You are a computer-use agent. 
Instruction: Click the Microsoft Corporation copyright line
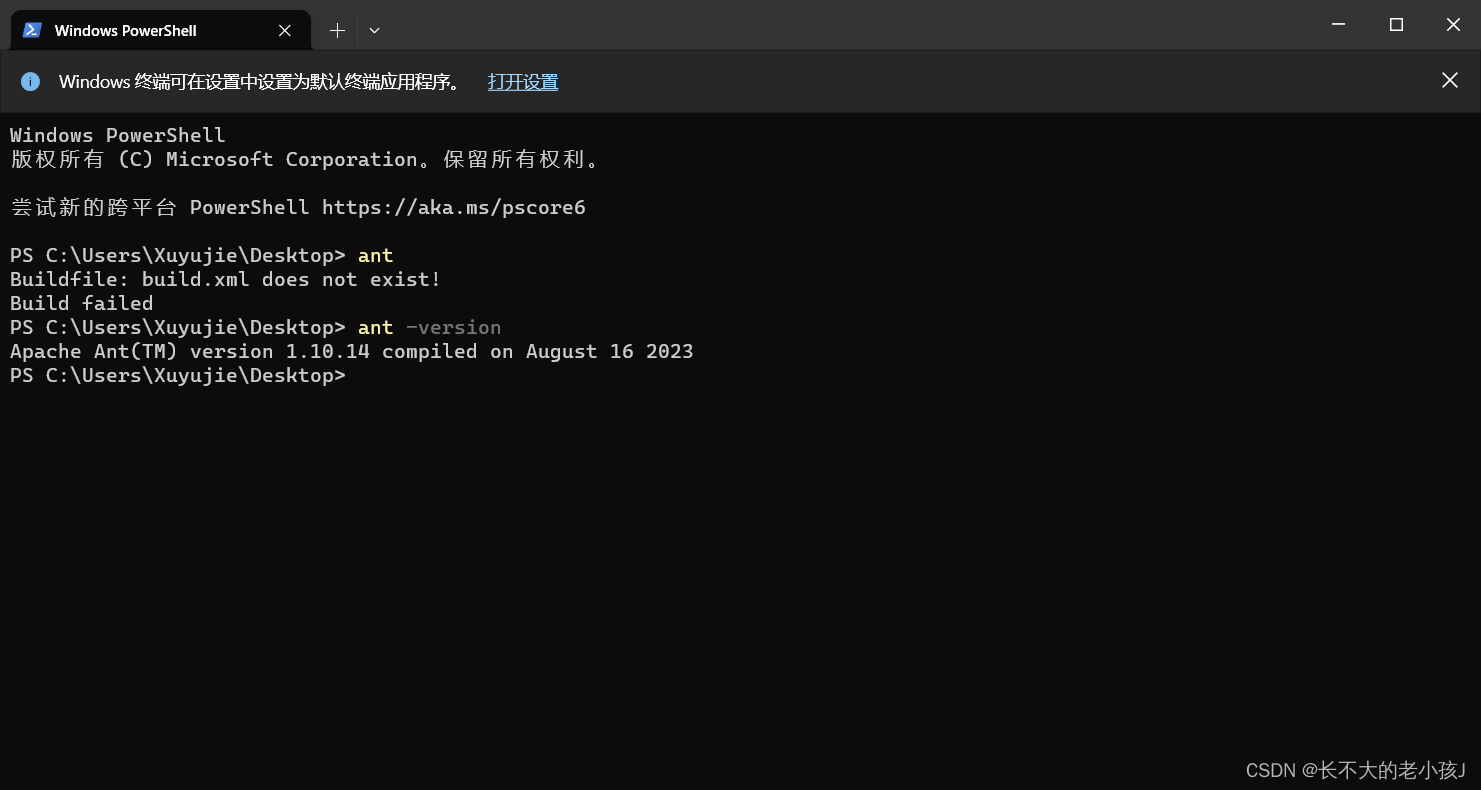pyautogui.click(x=304, y=159)
